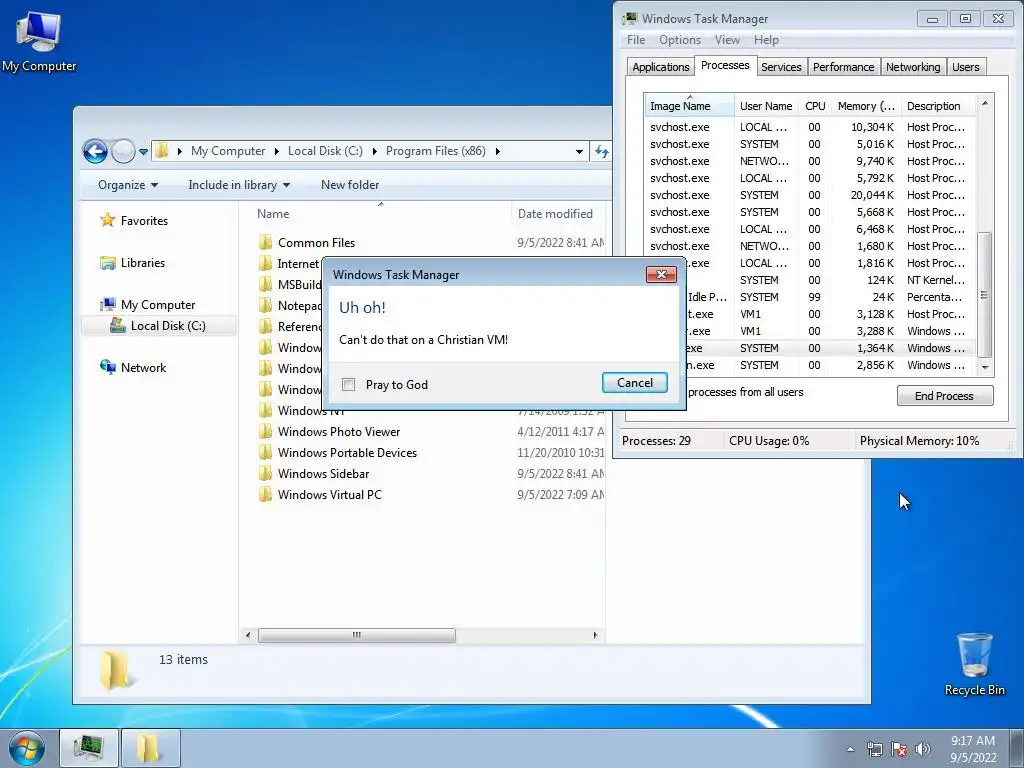The width and height of the screenshot is (1024, 768).
Task: Expand the Local Disk (C:) breadcrumb arrow
Action: tap(375, 152)
